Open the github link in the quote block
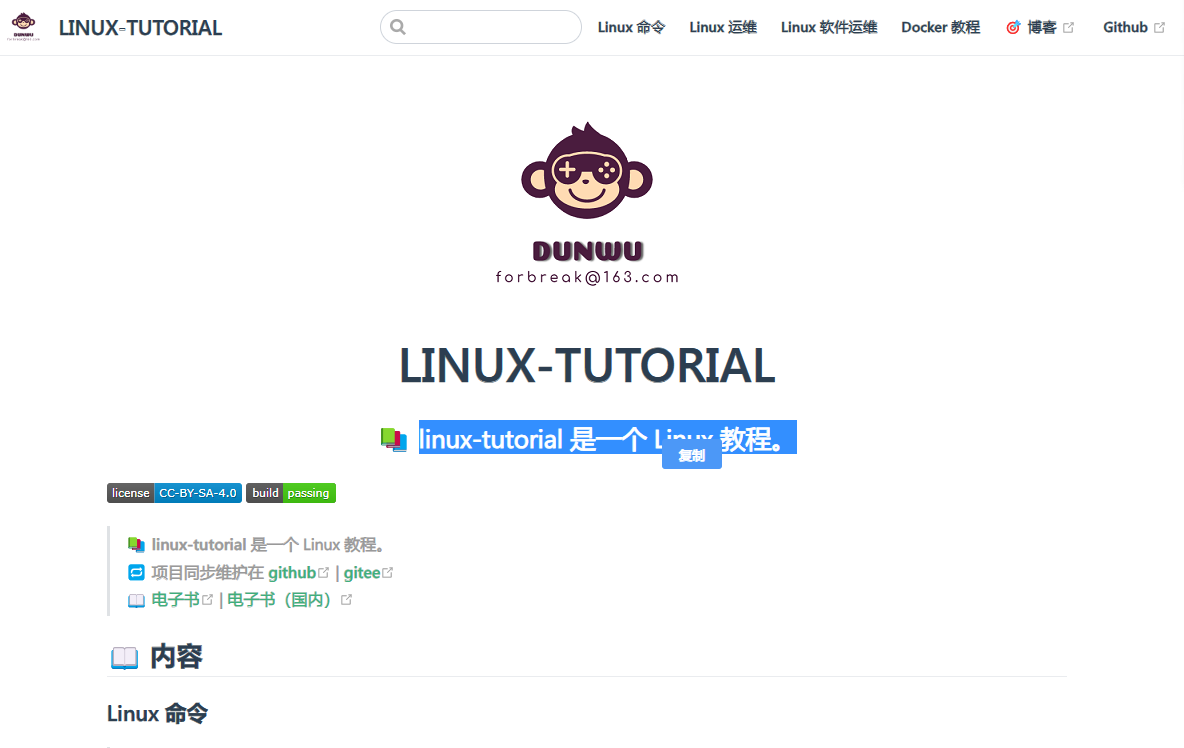Image resolution: width=1184 pixels, height=748 pixels. click(x=292, y=572)
